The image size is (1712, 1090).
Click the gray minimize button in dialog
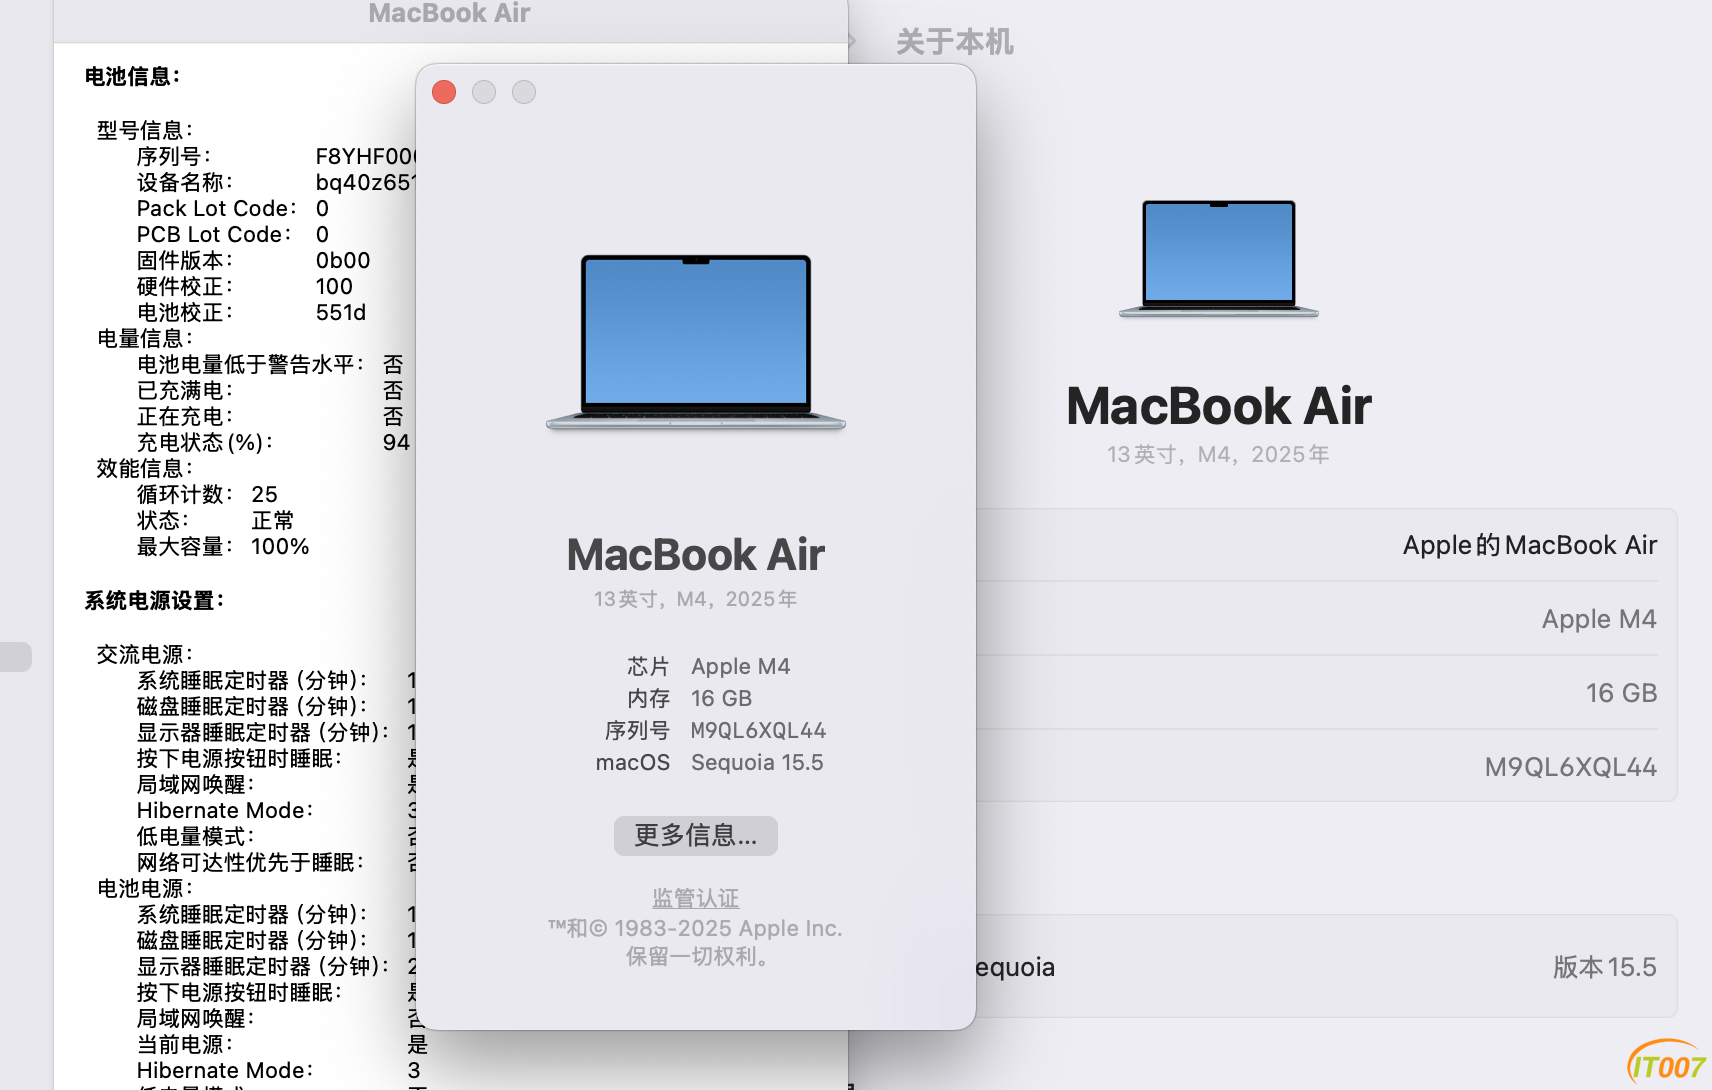click(484, 93)
